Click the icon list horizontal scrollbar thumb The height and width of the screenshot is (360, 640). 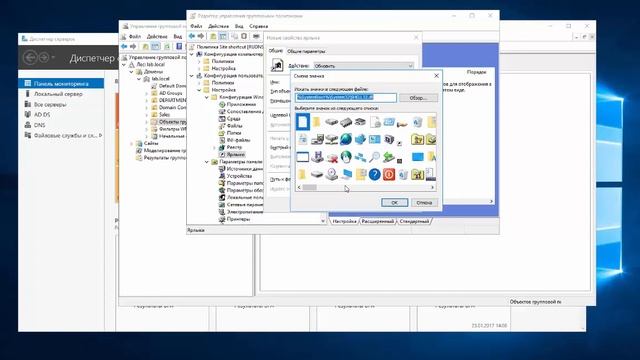(309, 187)
